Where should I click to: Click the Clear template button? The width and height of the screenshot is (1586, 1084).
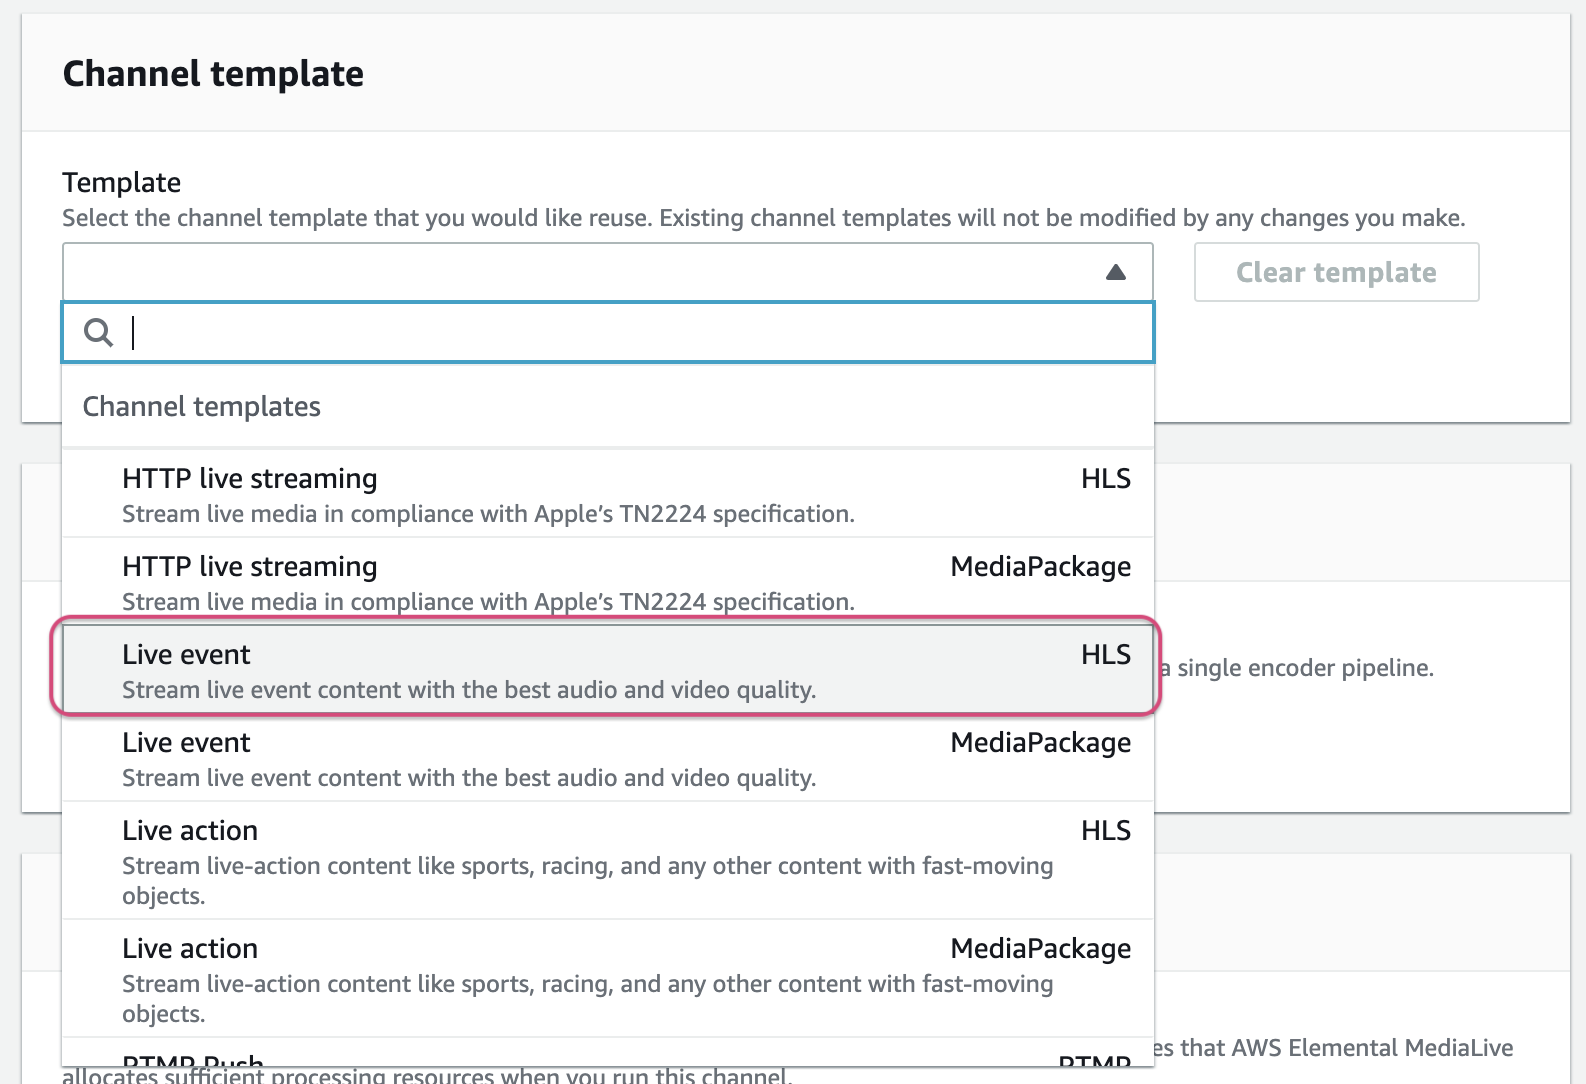coord(1336,272)
